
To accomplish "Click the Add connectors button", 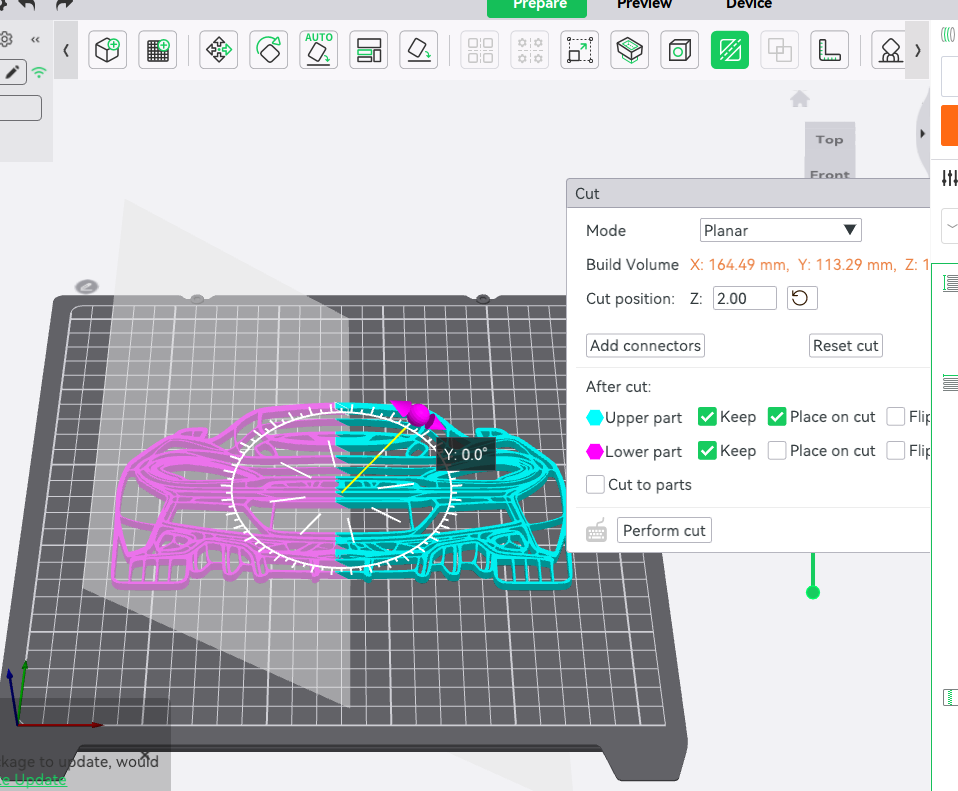I will pos(645,346).
